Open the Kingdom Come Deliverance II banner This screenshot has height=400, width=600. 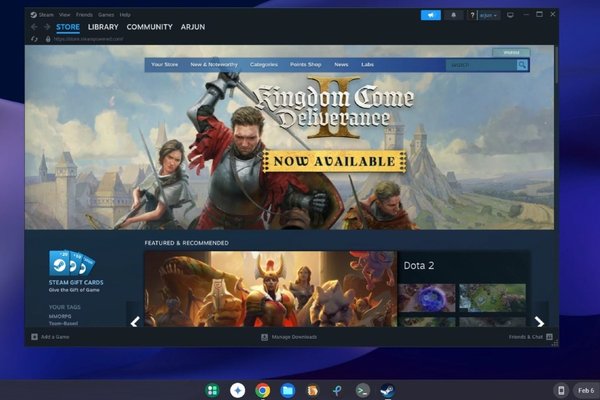pos(289,138)
